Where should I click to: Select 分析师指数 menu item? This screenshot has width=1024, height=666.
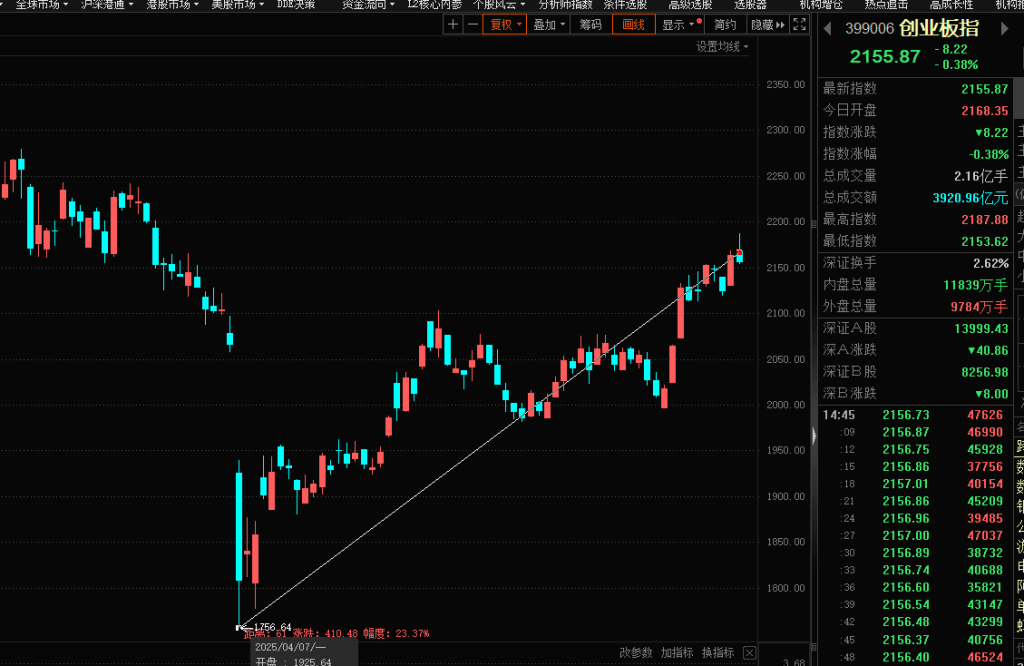tap(565, 5)
